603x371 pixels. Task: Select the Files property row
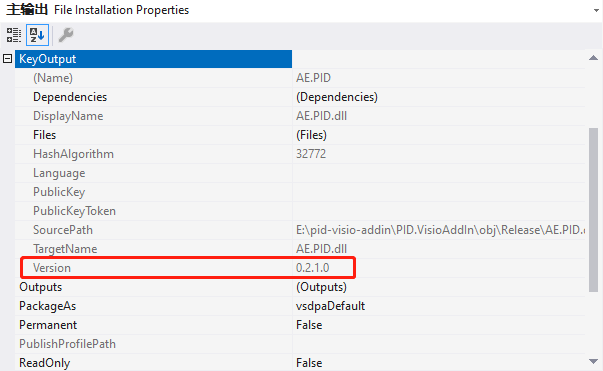pyautogui.click(x=300, y=135)
